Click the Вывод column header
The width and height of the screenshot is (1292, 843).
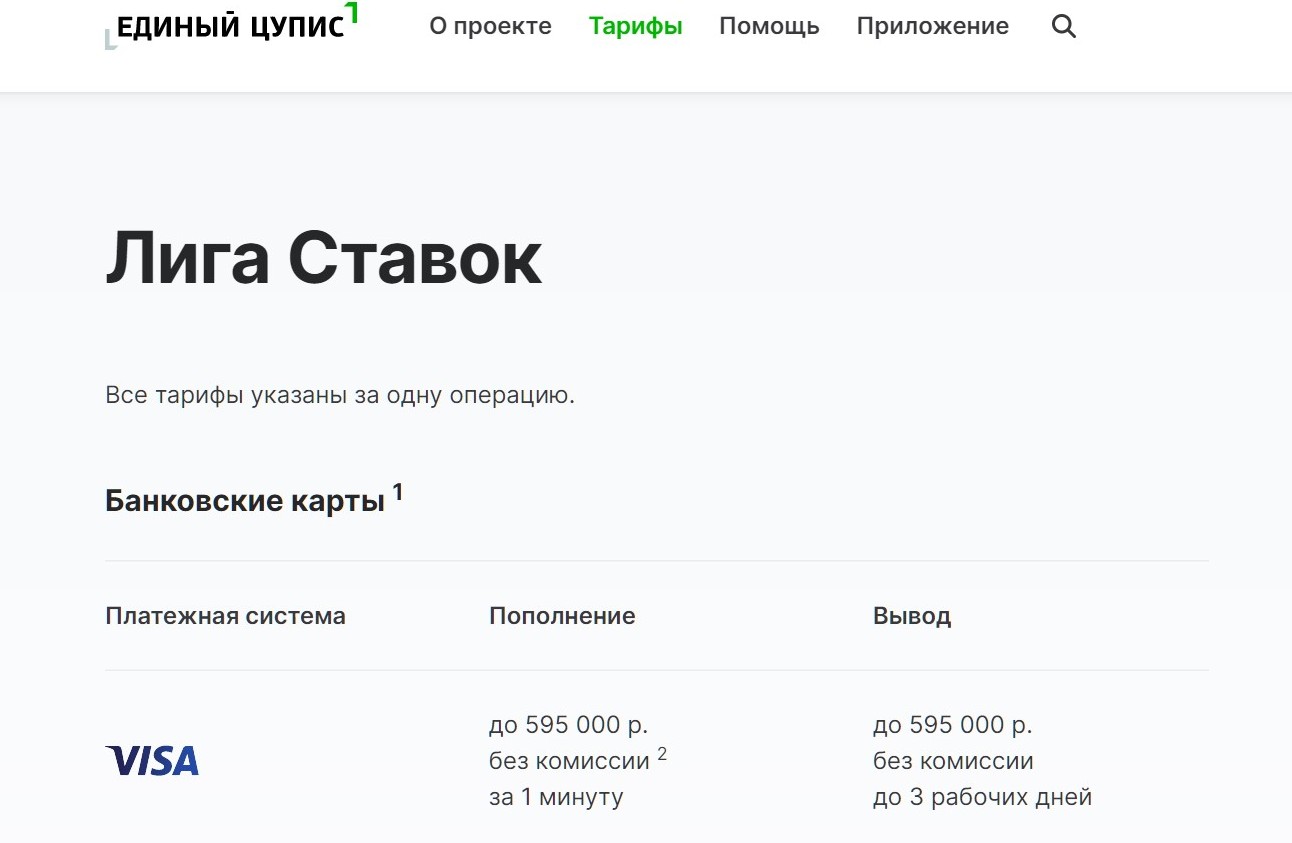pyautogui.click(x=912, y=616)
